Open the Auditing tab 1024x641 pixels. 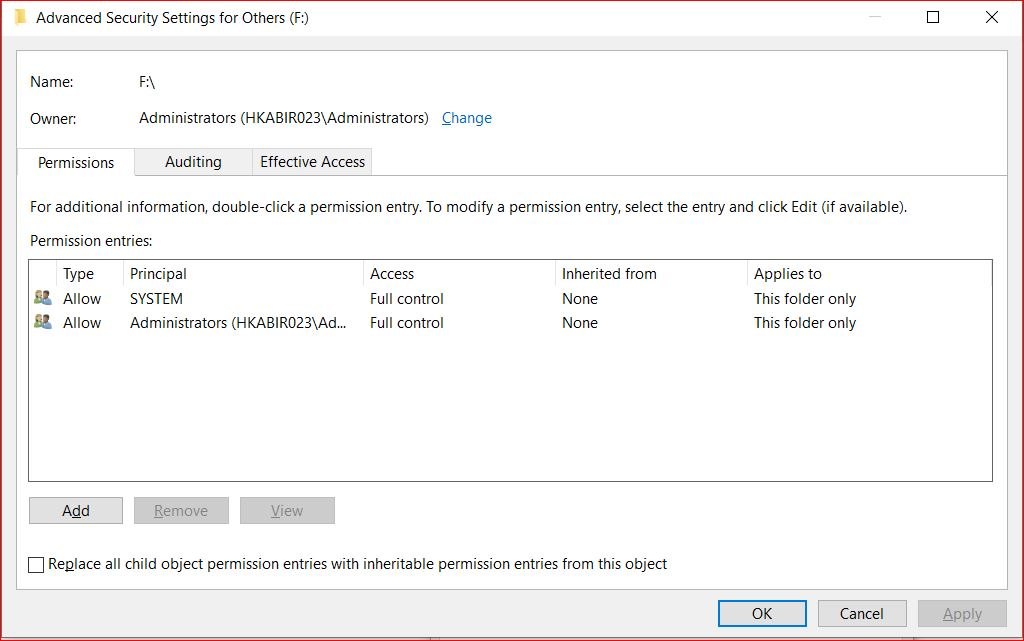click(193, 162)
